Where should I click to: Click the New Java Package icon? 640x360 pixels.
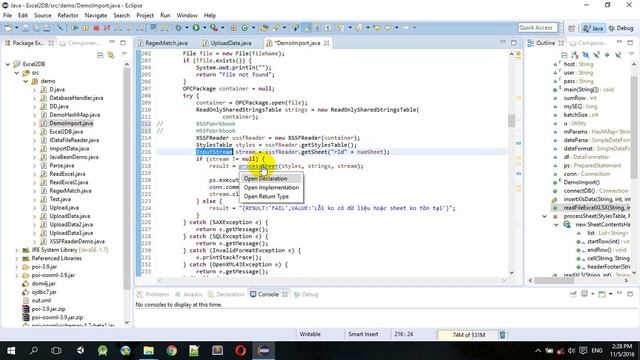tap(233, 28)
